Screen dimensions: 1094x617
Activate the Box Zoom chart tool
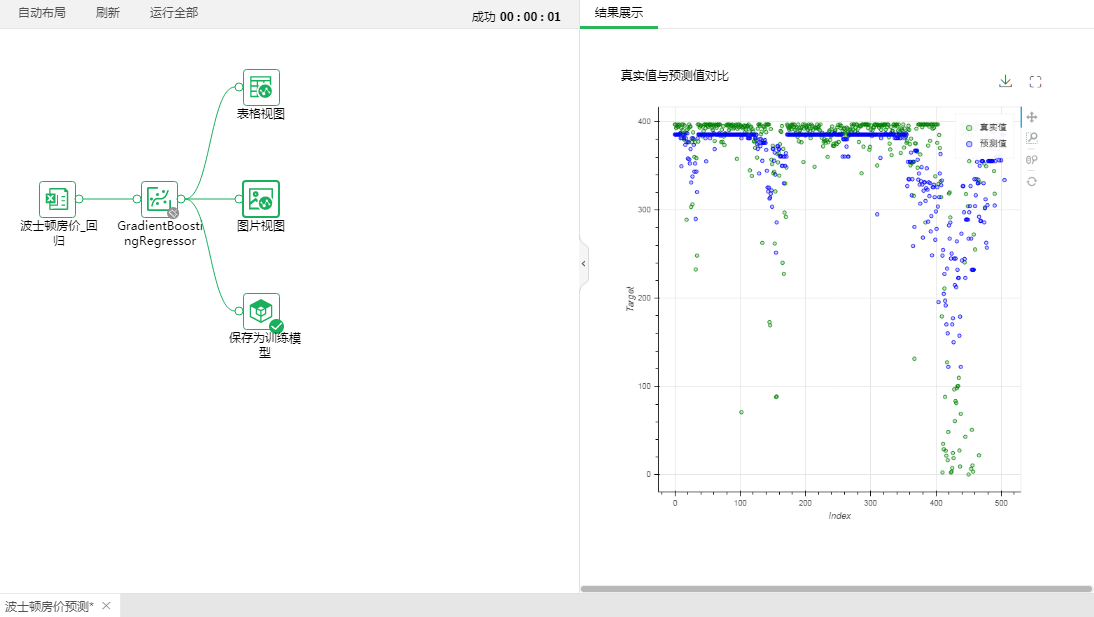point(1032,138)
